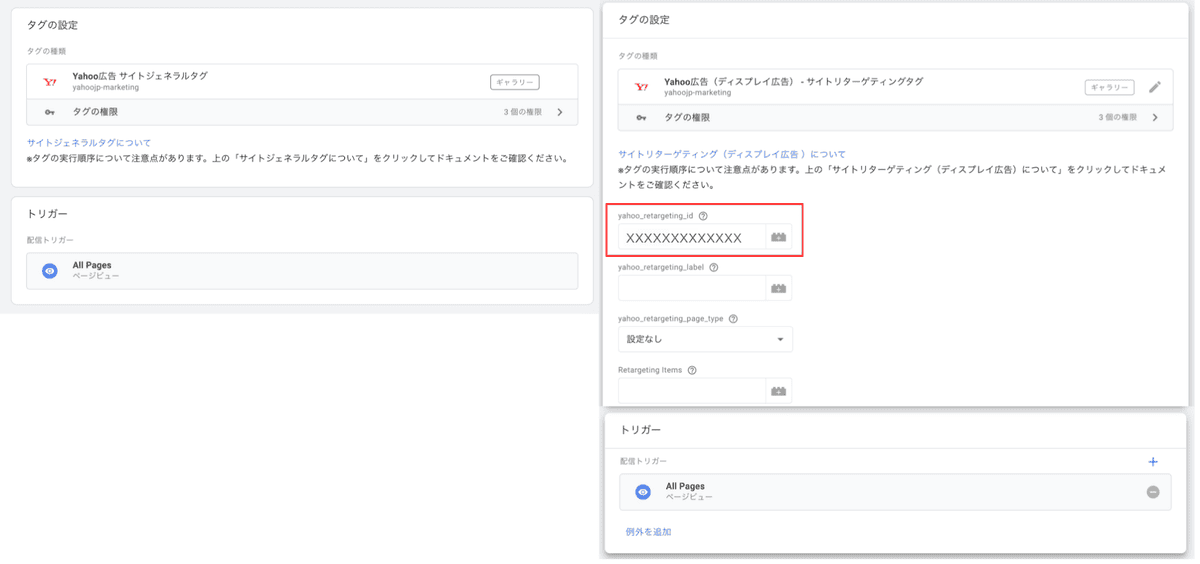This screenshot has width=1200, height=564.
Task: Click 'タグの設定' heading in left panel
Action: (x=52, y=25)
